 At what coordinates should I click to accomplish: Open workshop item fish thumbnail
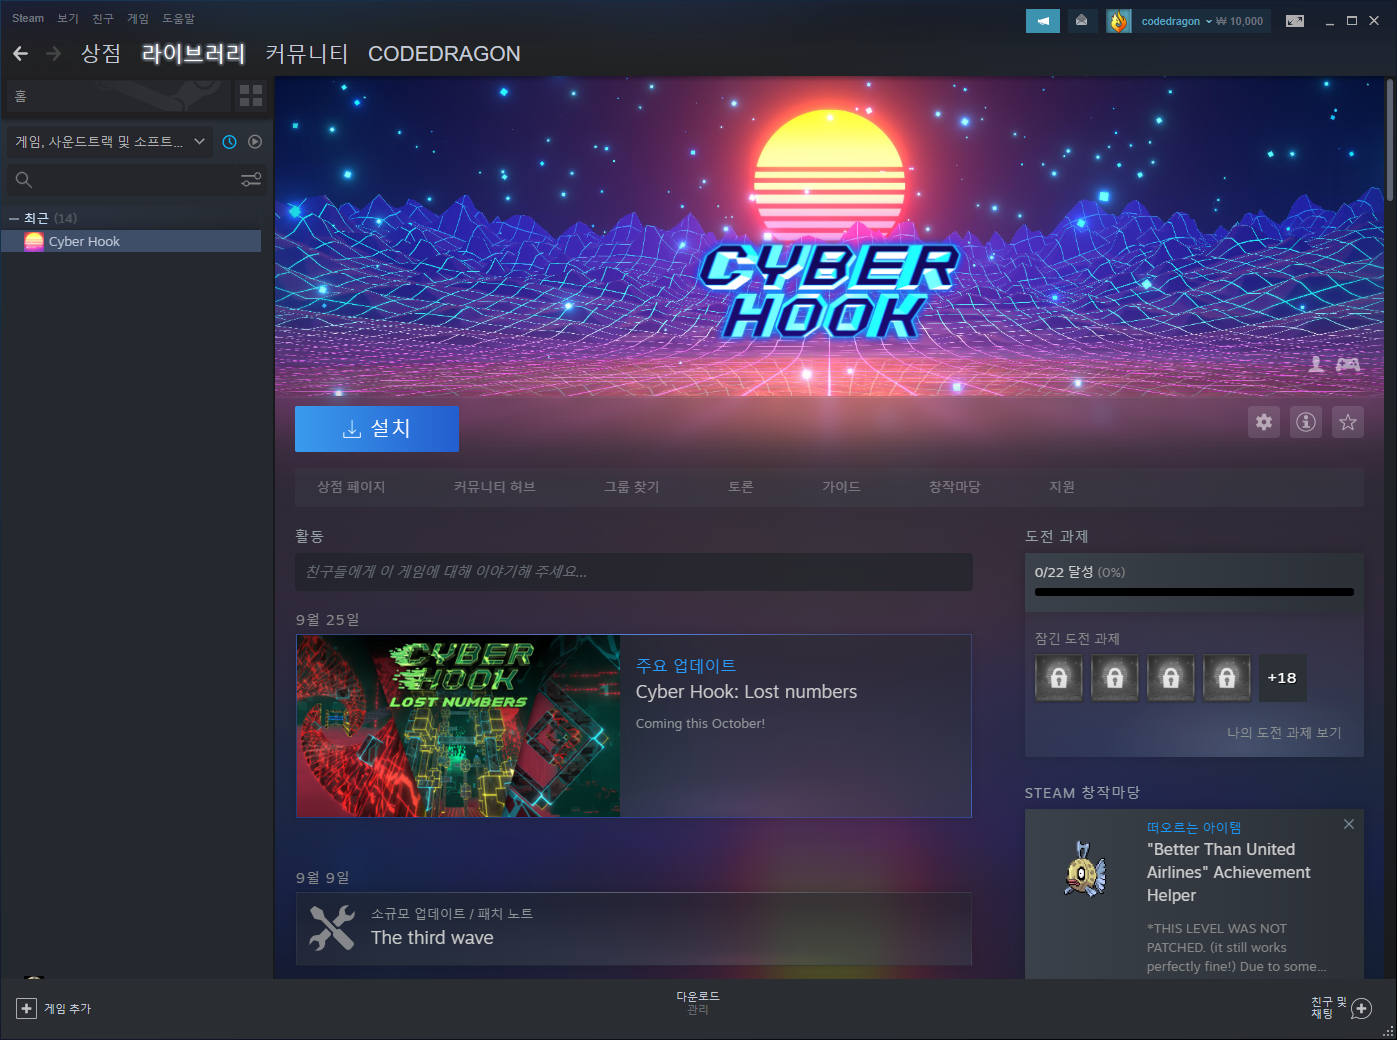pyautogui.click(x=1086, y=870)
